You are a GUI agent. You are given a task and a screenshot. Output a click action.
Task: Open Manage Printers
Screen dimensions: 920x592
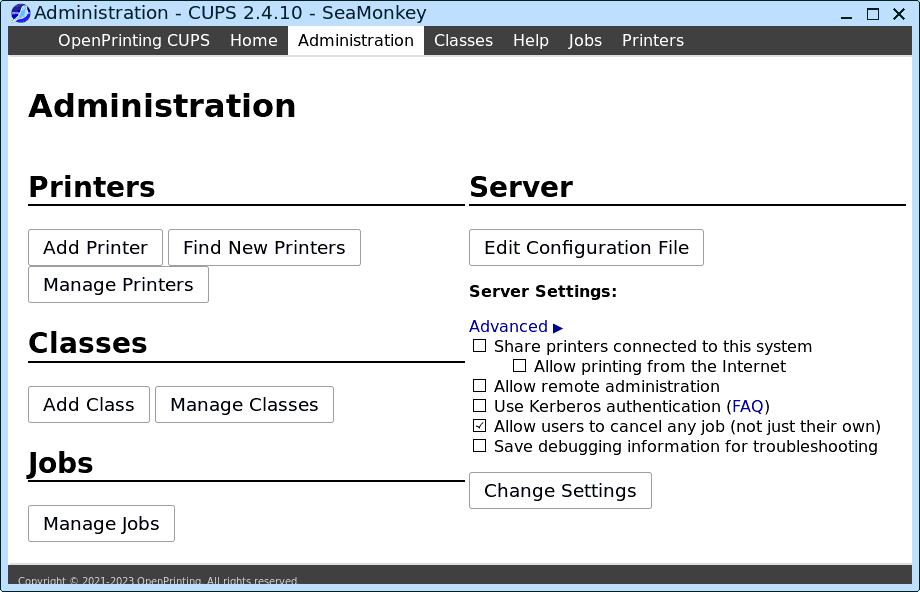pyautogui.click(x=118, y=285)
